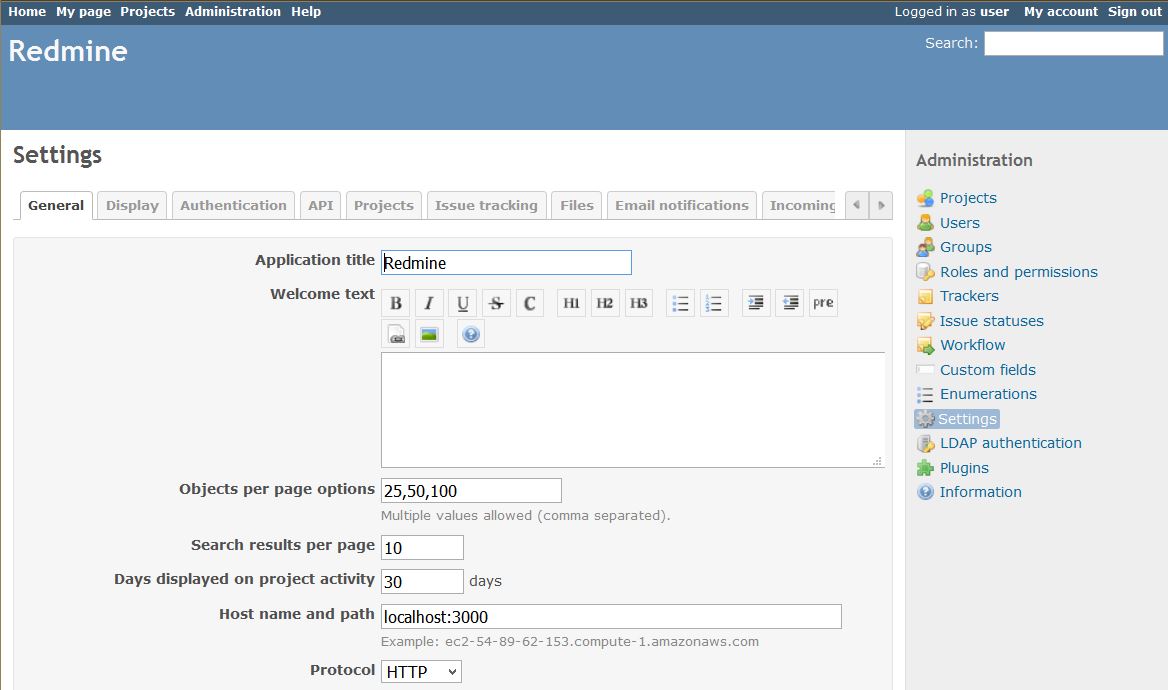Viewport: 1168px width, 690px height.
Task: Insert inline code with the C button
Action: tap(530, 303)
